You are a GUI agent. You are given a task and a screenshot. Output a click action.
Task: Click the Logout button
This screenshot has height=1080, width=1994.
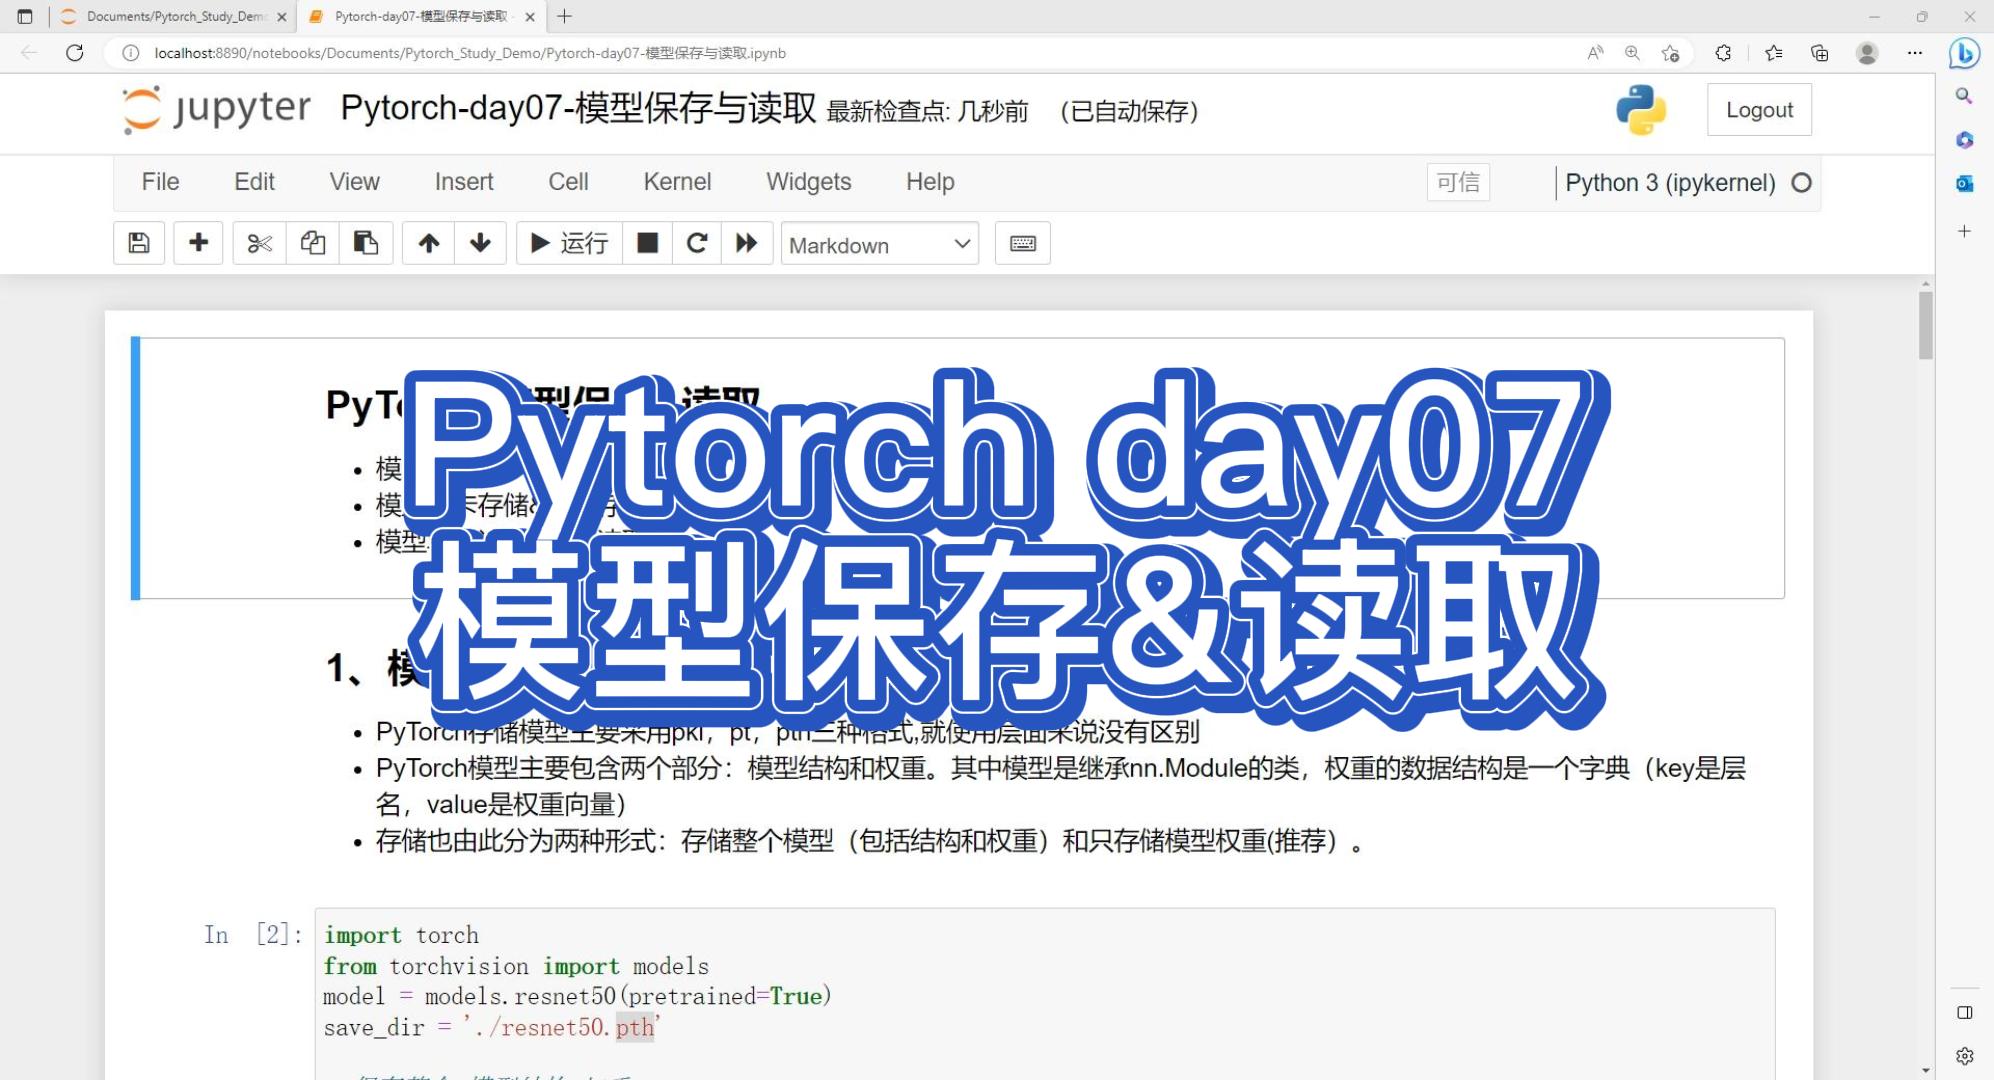coord(1759,110)
